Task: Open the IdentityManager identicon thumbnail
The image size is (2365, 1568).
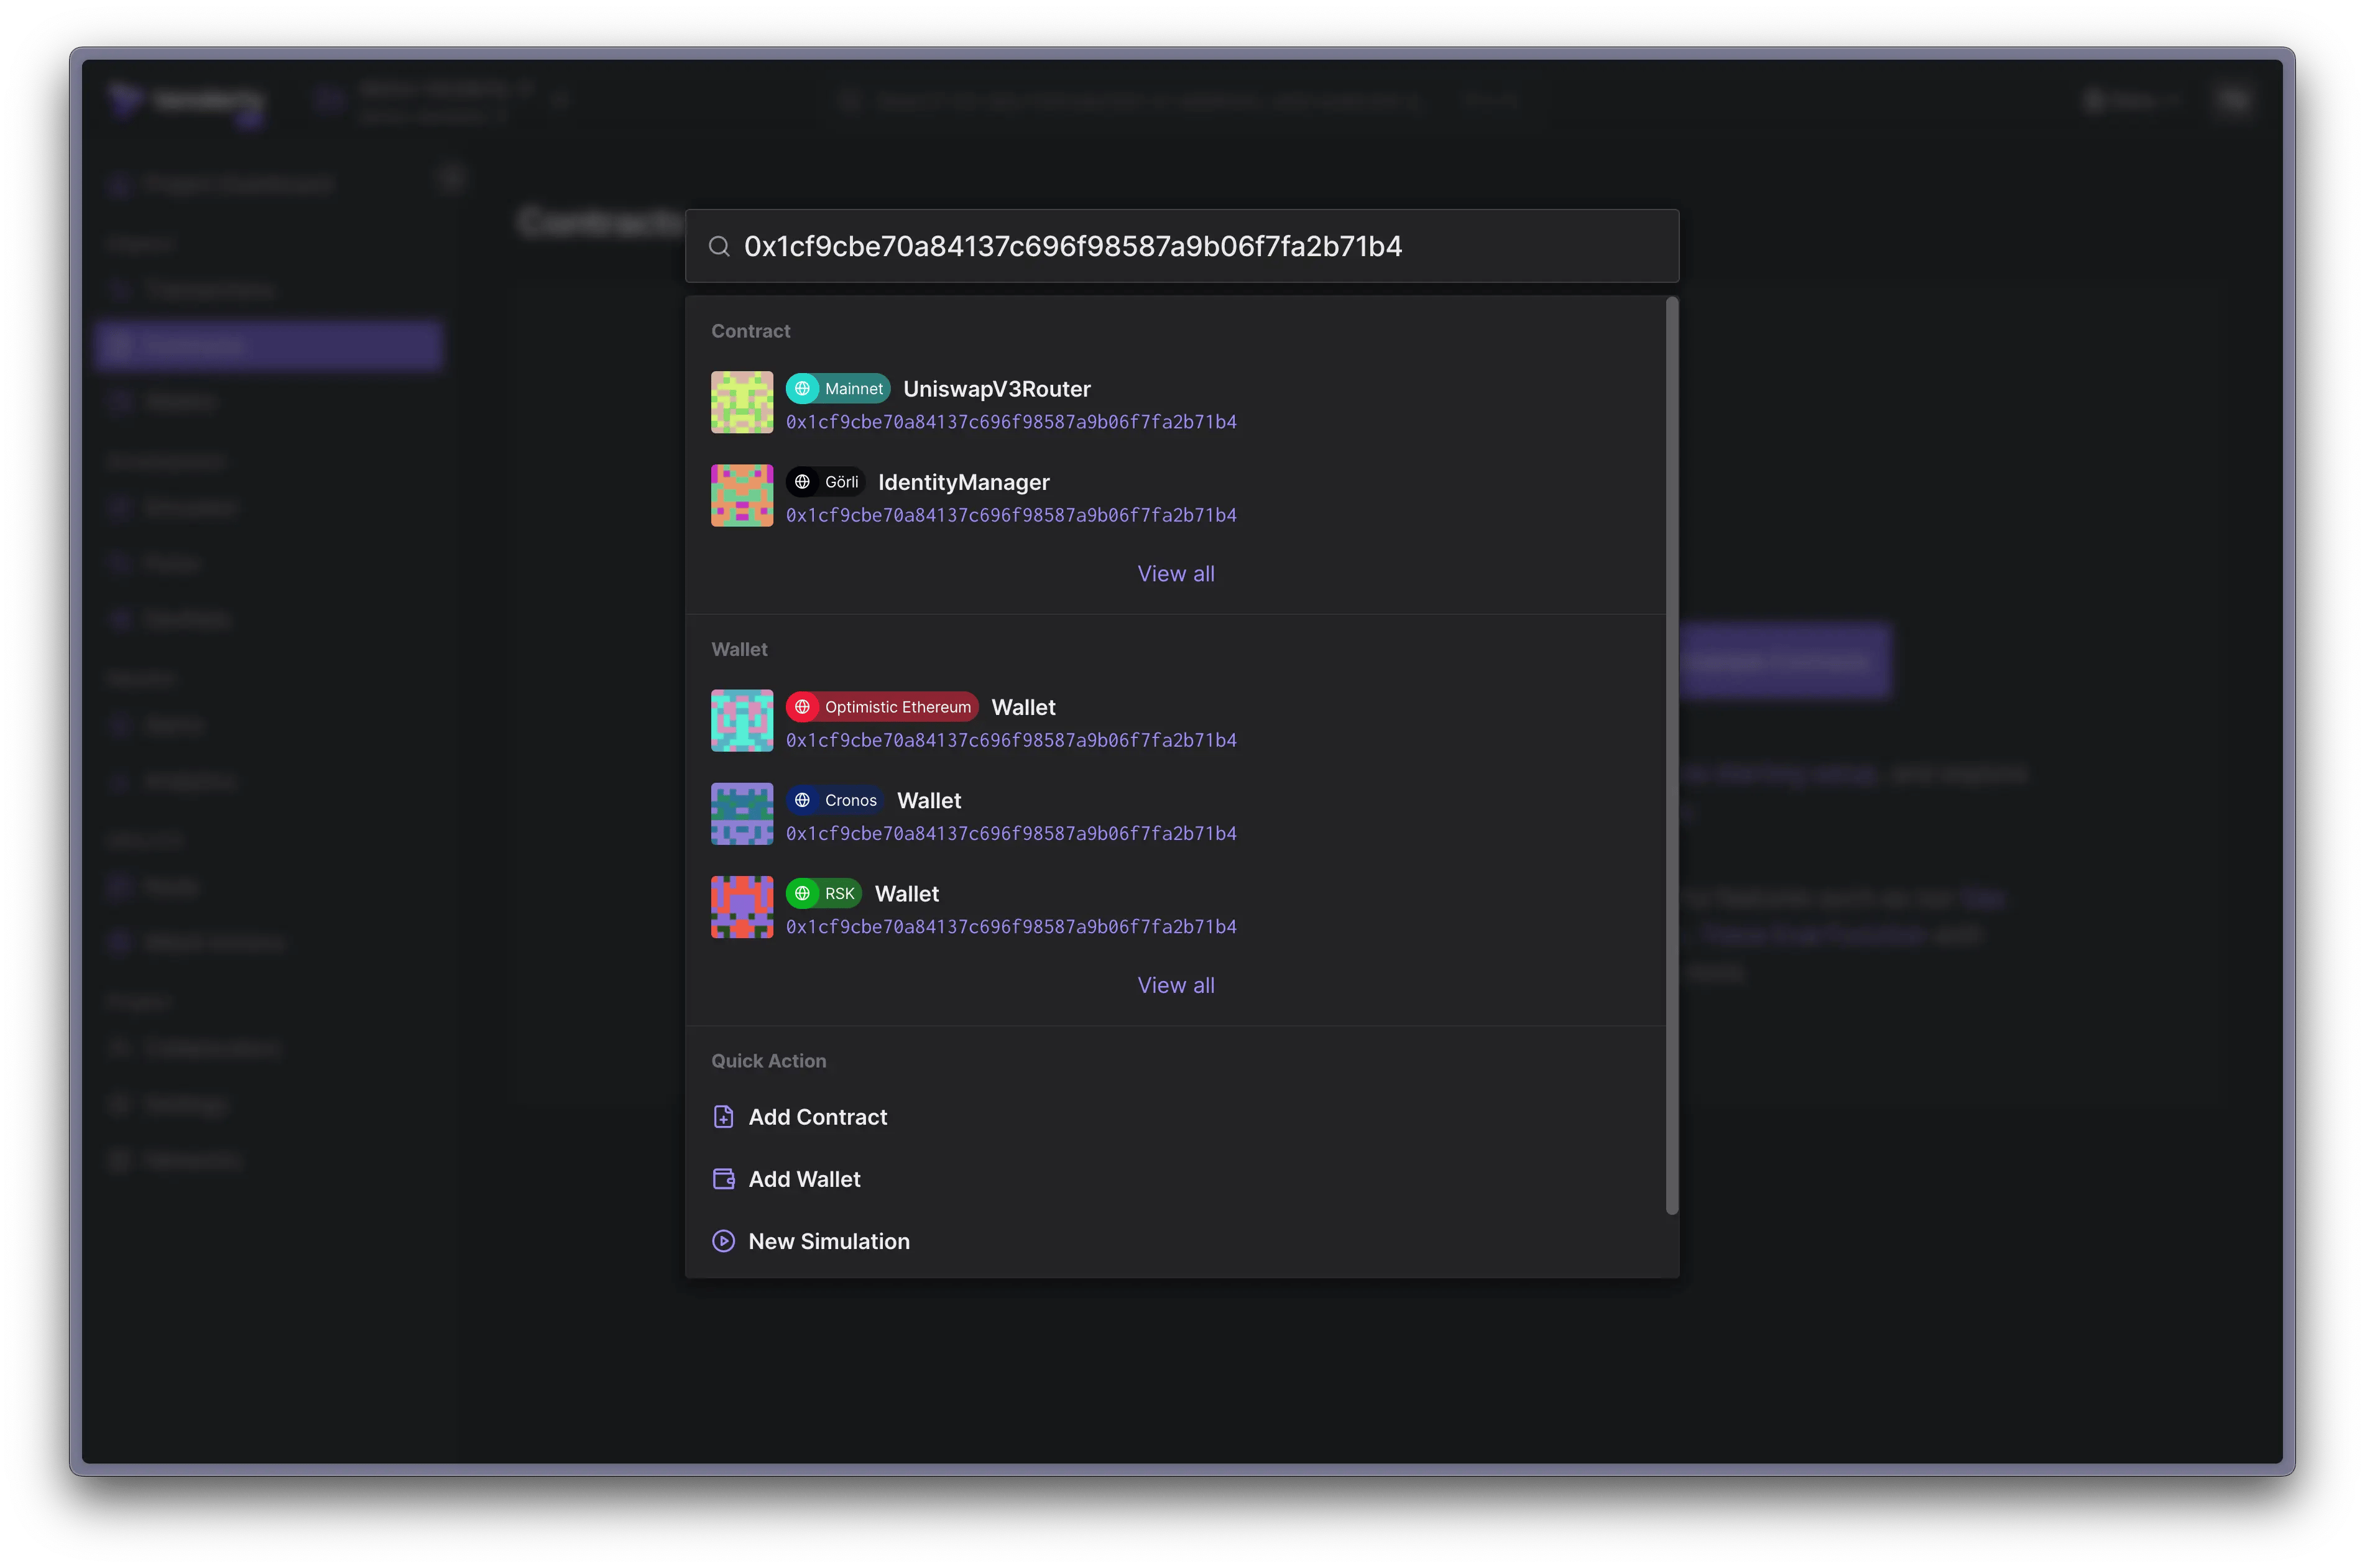Action: (741, 495)
